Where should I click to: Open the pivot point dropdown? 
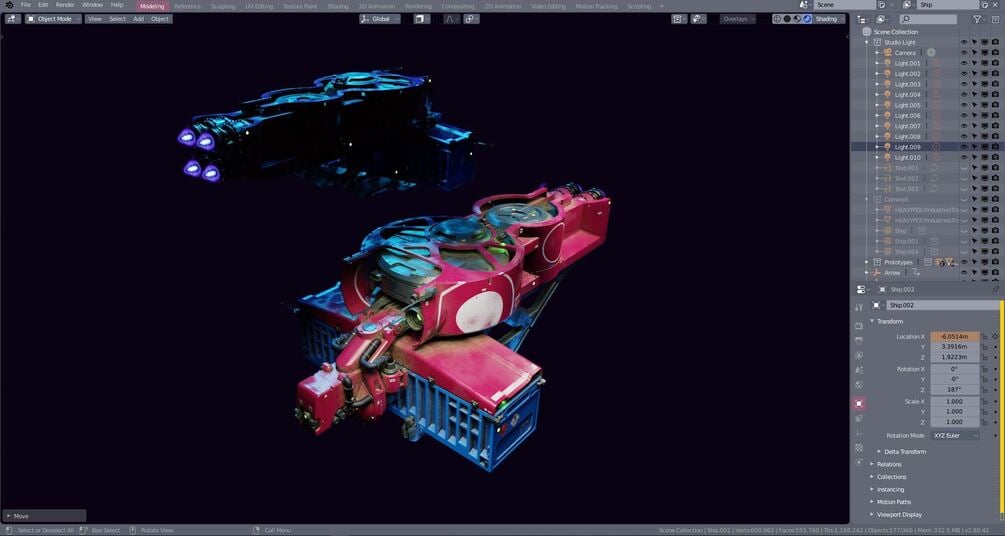click(x=421, y=19)
